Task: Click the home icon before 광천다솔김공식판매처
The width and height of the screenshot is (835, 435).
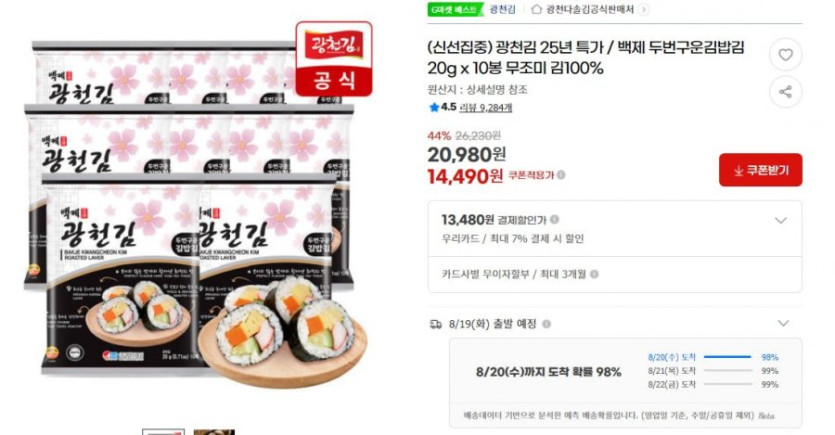Action: point(536,9)
